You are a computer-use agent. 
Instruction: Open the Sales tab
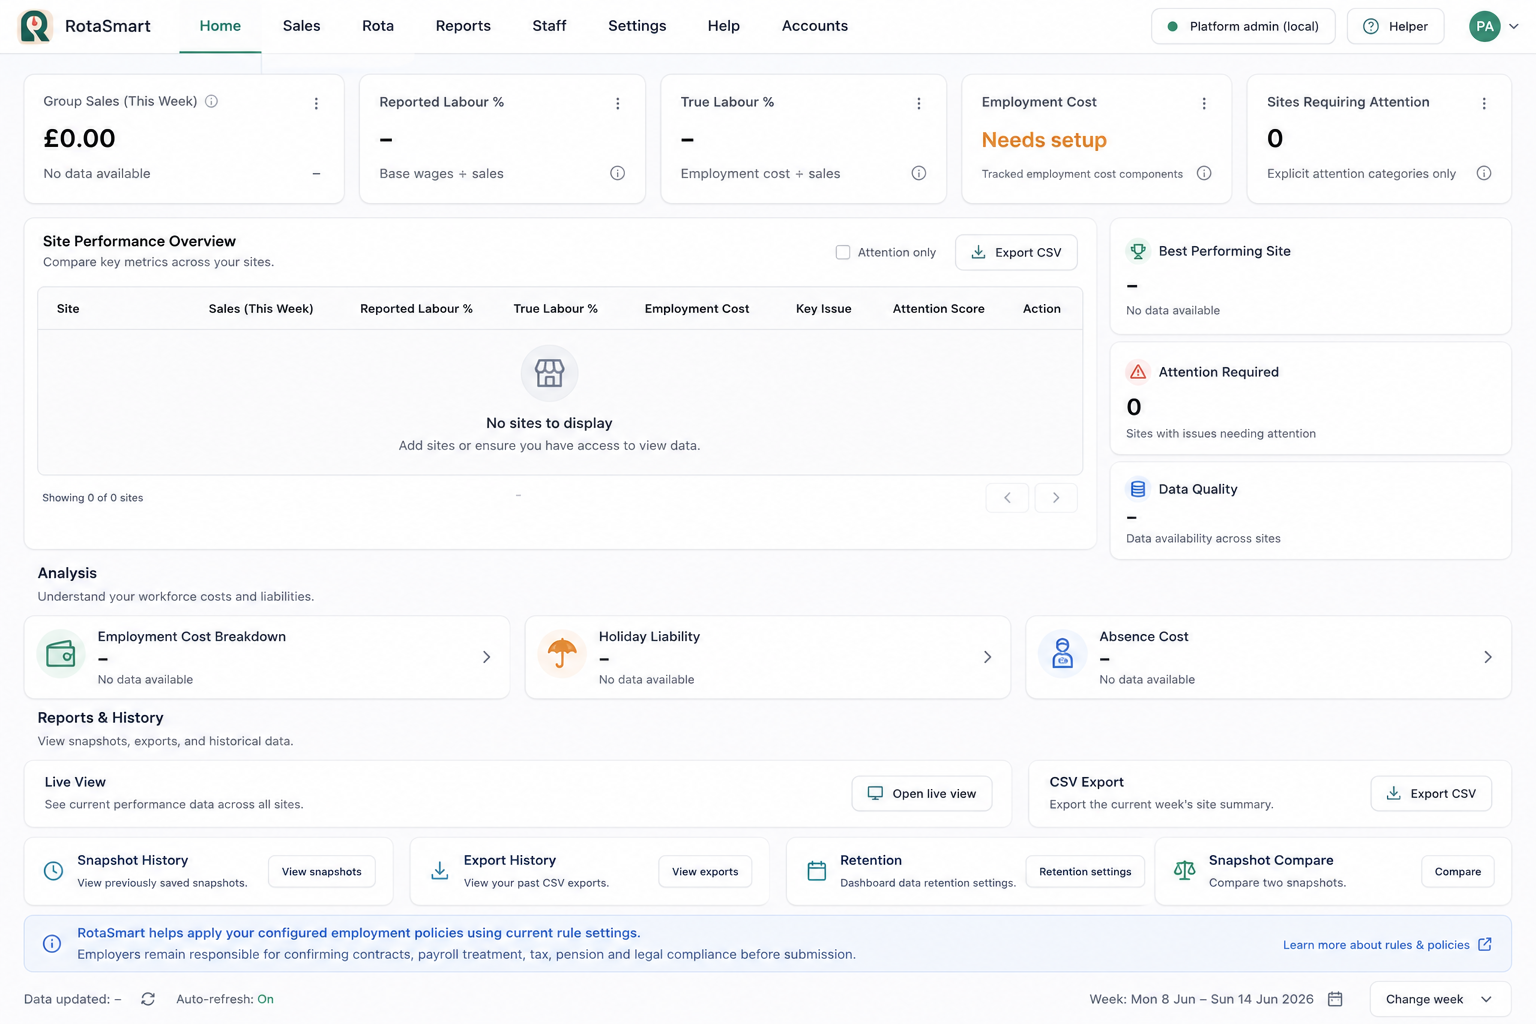[x=301, y=26]
